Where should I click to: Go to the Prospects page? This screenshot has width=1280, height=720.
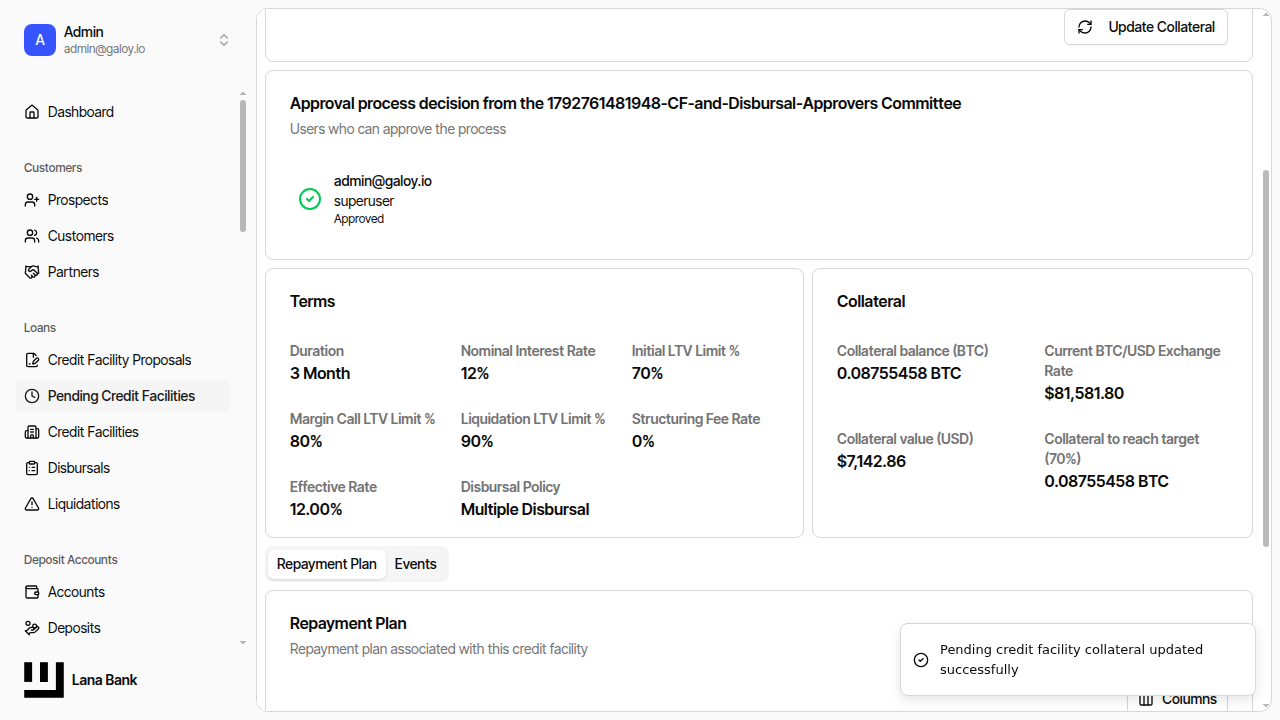click(x=124, y=200)
